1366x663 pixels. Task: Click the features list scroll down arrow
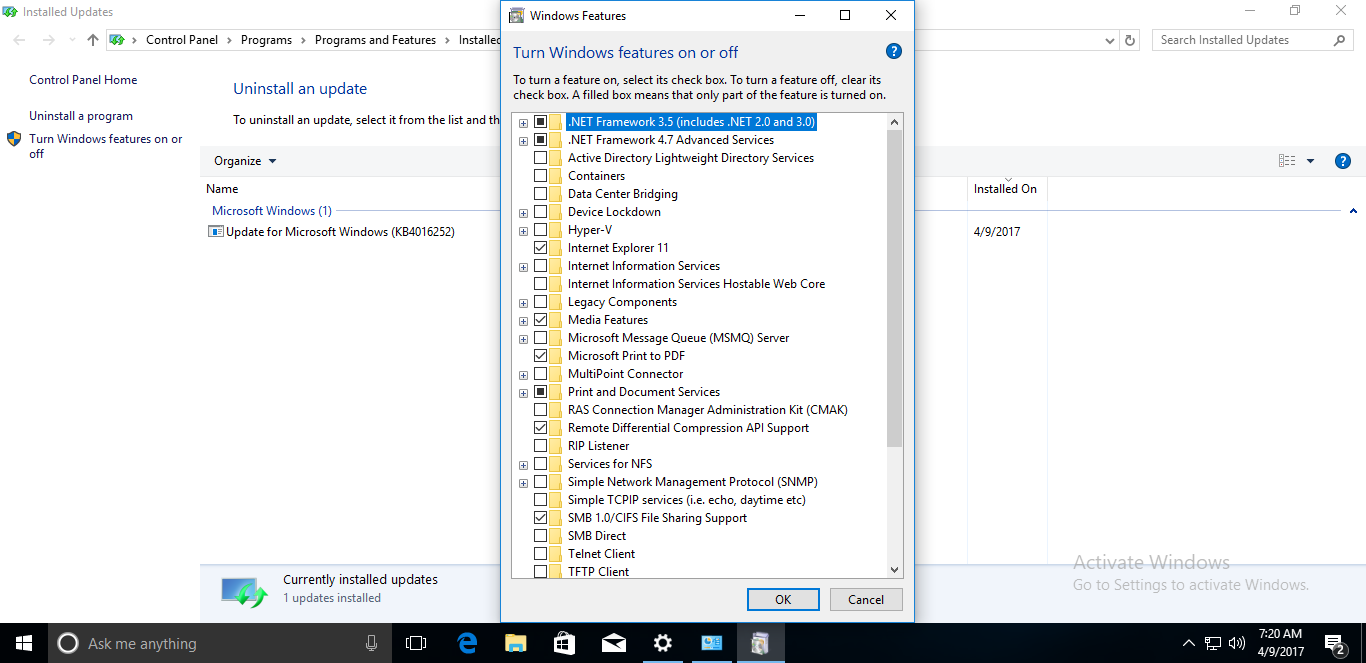(894, 570)
